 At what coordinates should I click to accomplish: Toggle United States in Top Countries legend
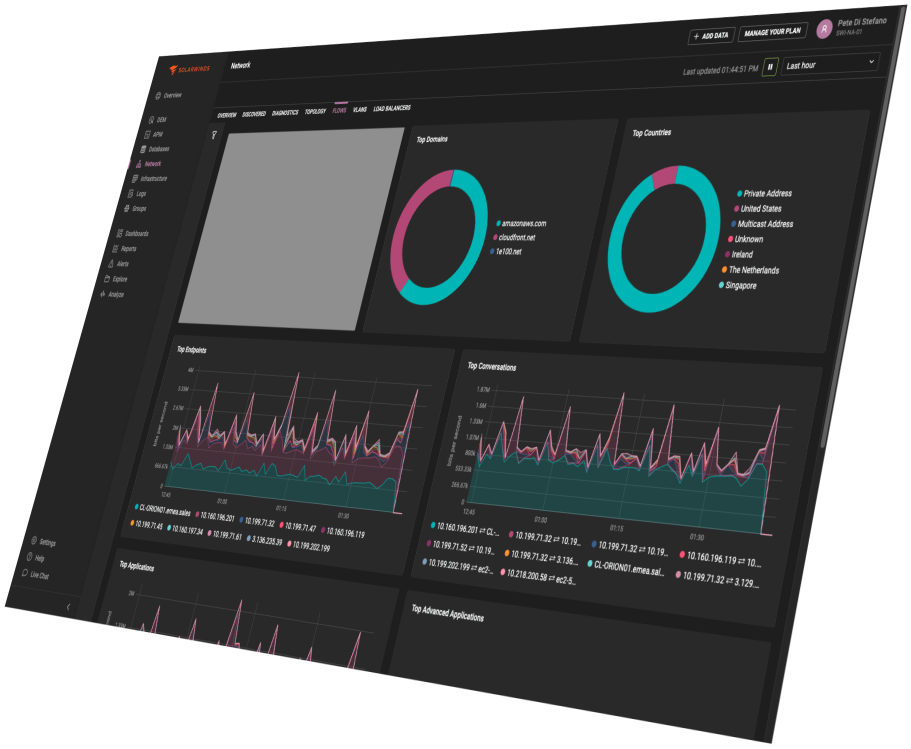click(x=766, y=208)
